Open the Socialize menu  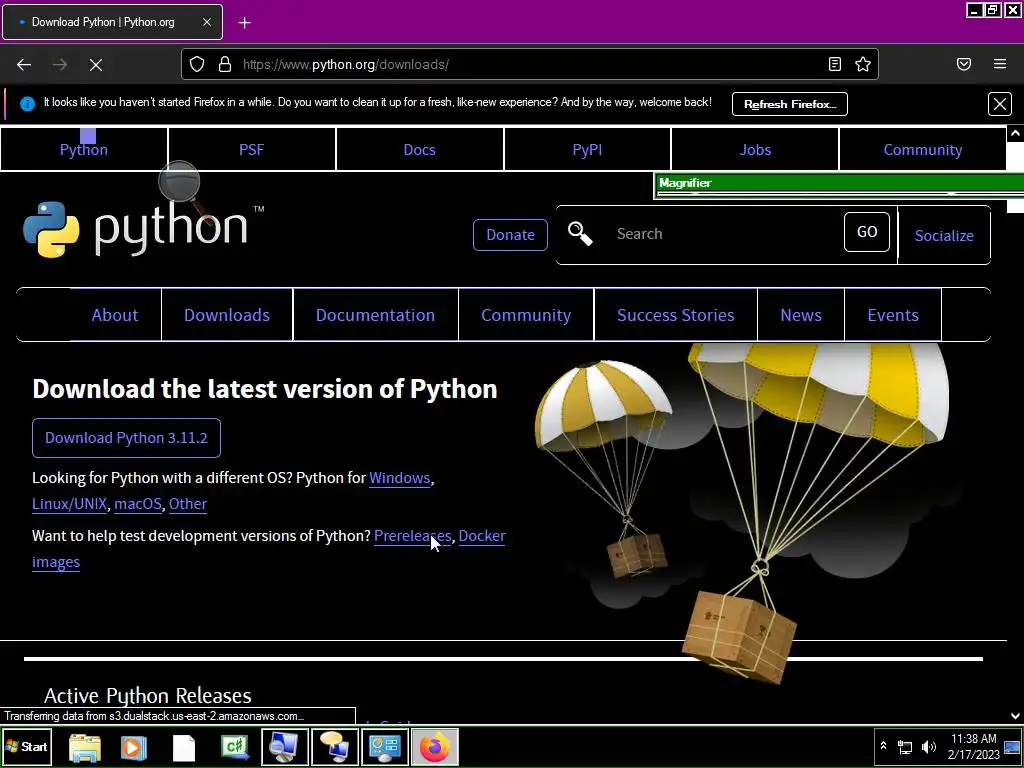point(944,235)
